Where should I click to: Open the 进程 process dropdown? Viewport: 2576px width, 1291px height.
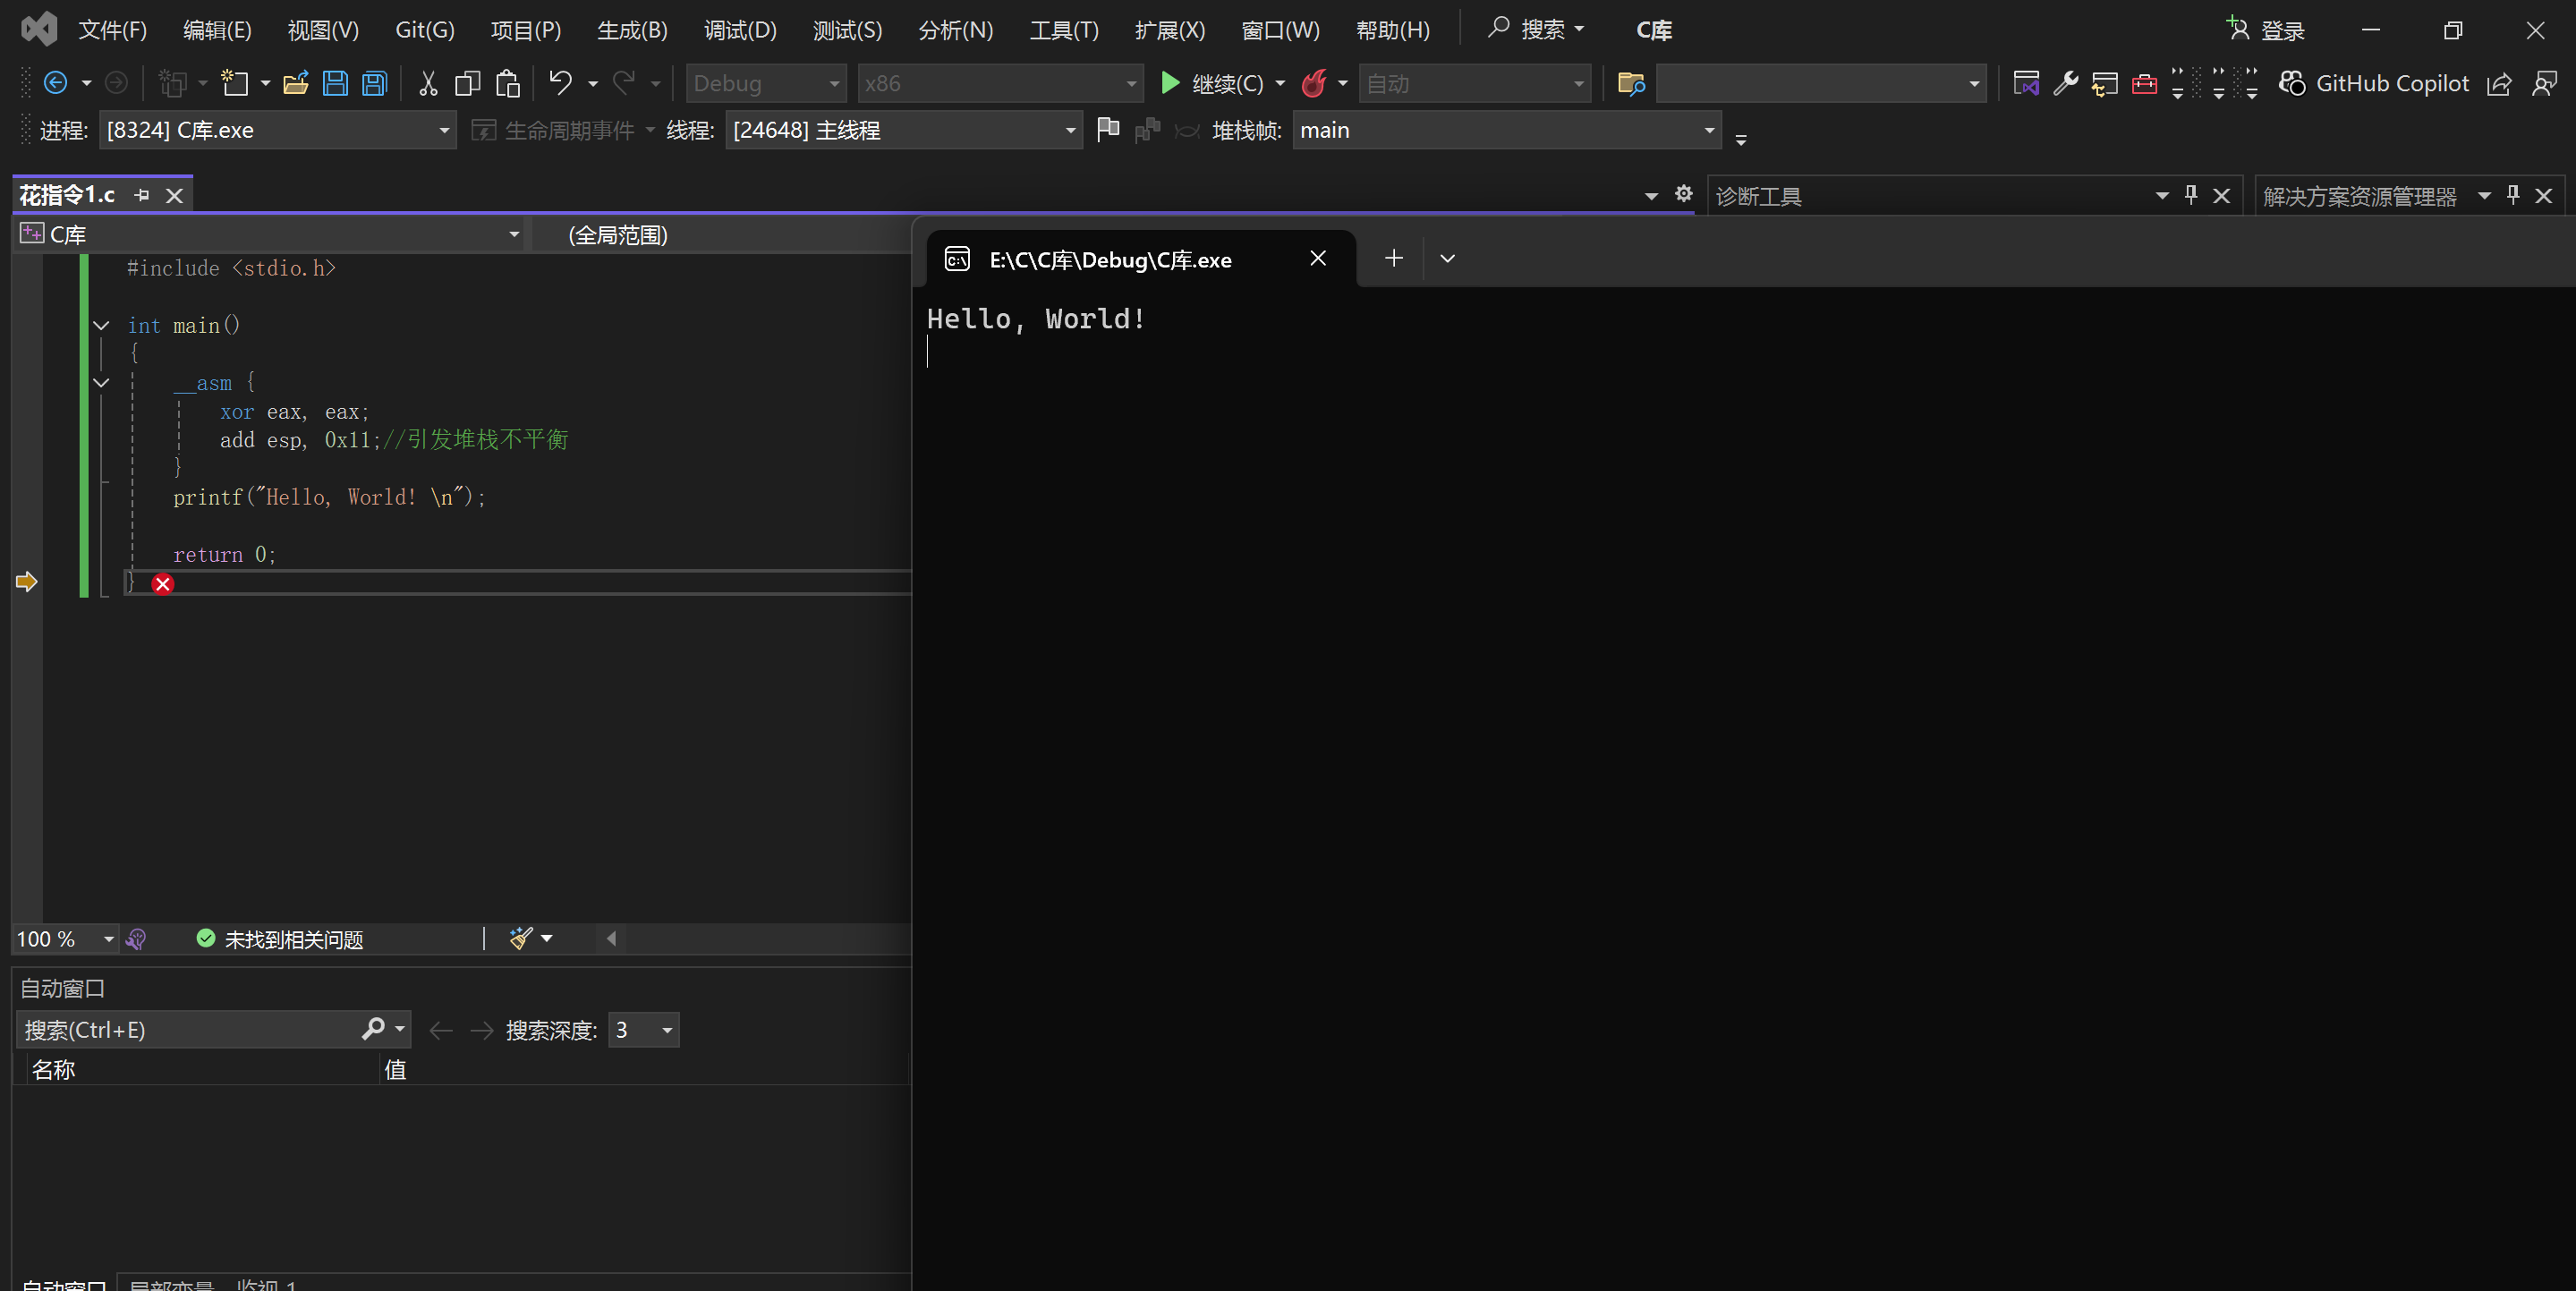(443, 131)
